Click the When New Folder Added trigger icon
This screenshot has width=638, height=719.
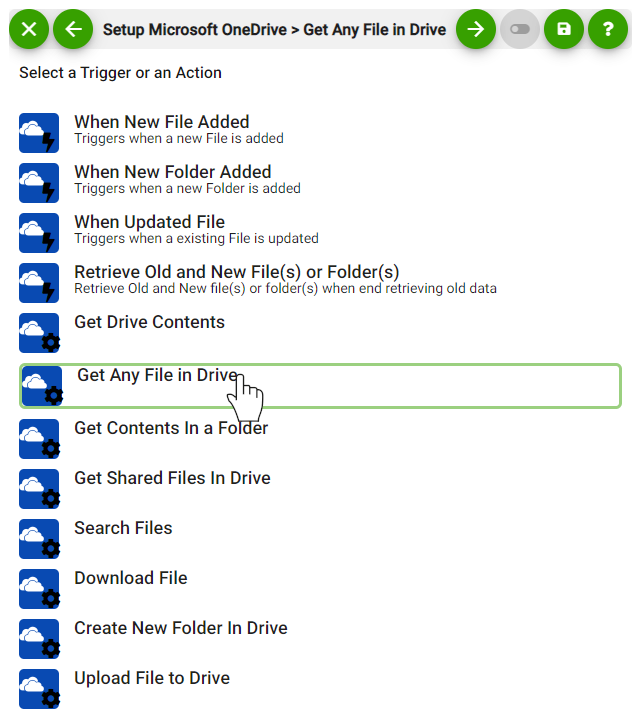tap(39, 183)
